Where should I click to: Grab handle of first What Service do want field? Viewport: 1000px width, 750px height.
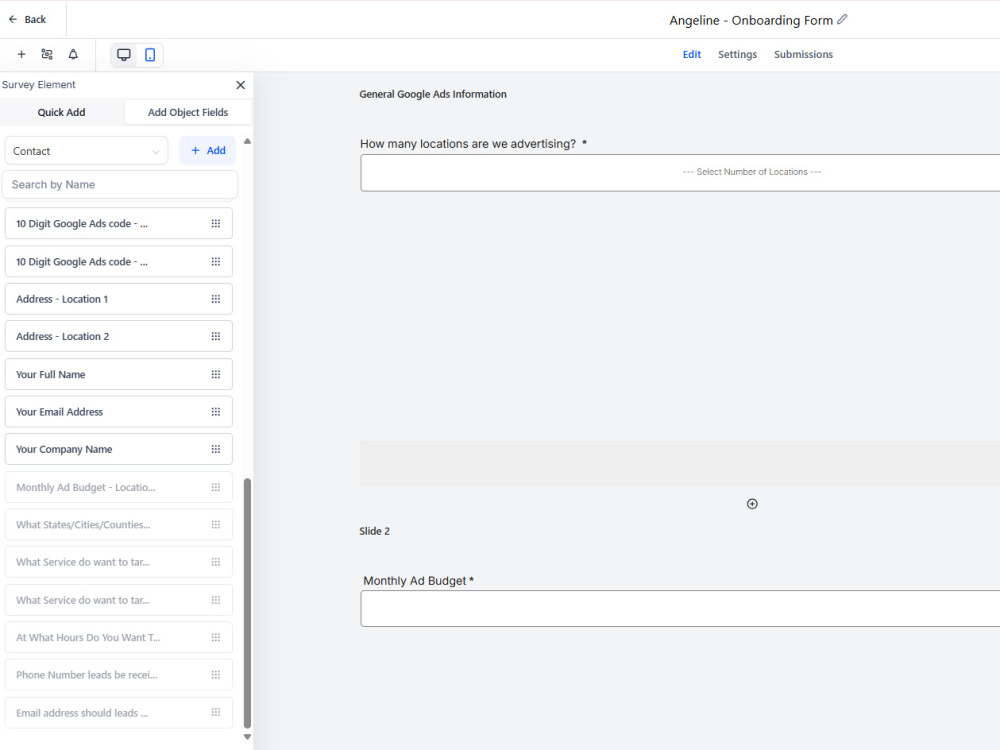[x=216, y=562]
